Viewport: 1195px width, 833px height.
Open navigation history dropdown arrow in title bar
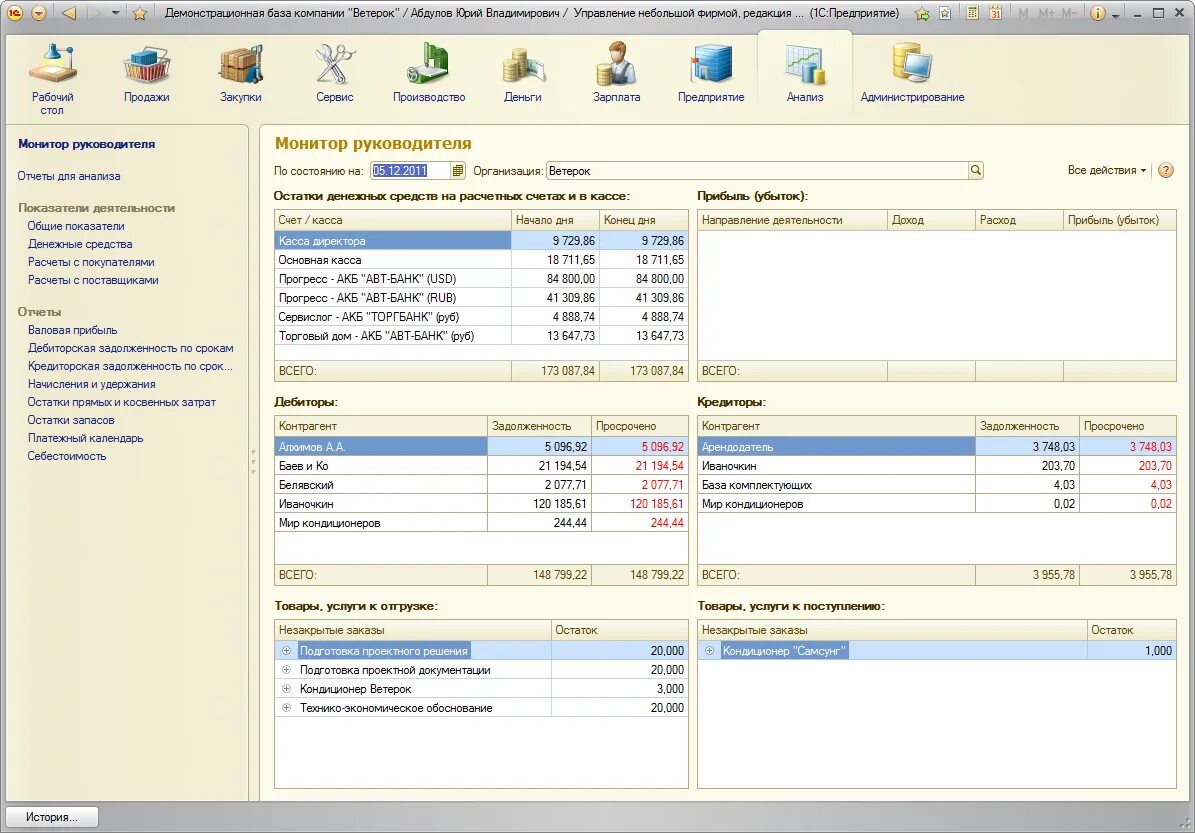click(x=115, y=13)
